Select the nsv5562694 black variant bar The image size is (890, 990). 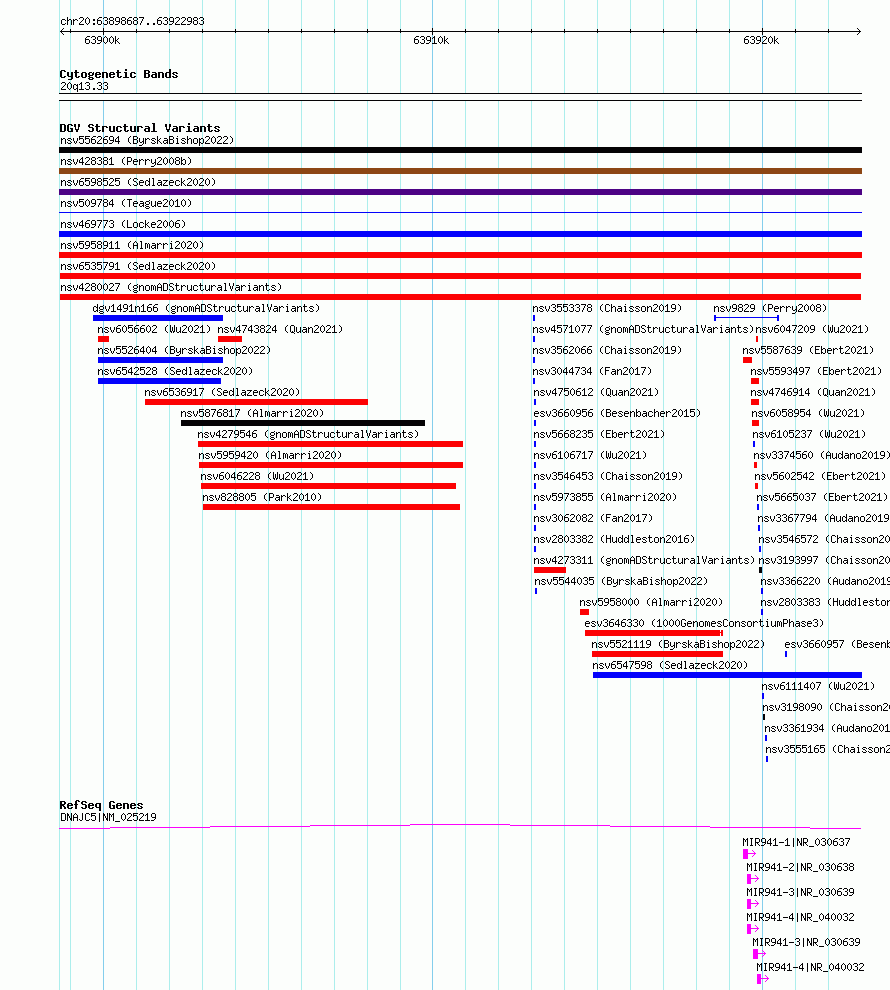pos(460,150)
